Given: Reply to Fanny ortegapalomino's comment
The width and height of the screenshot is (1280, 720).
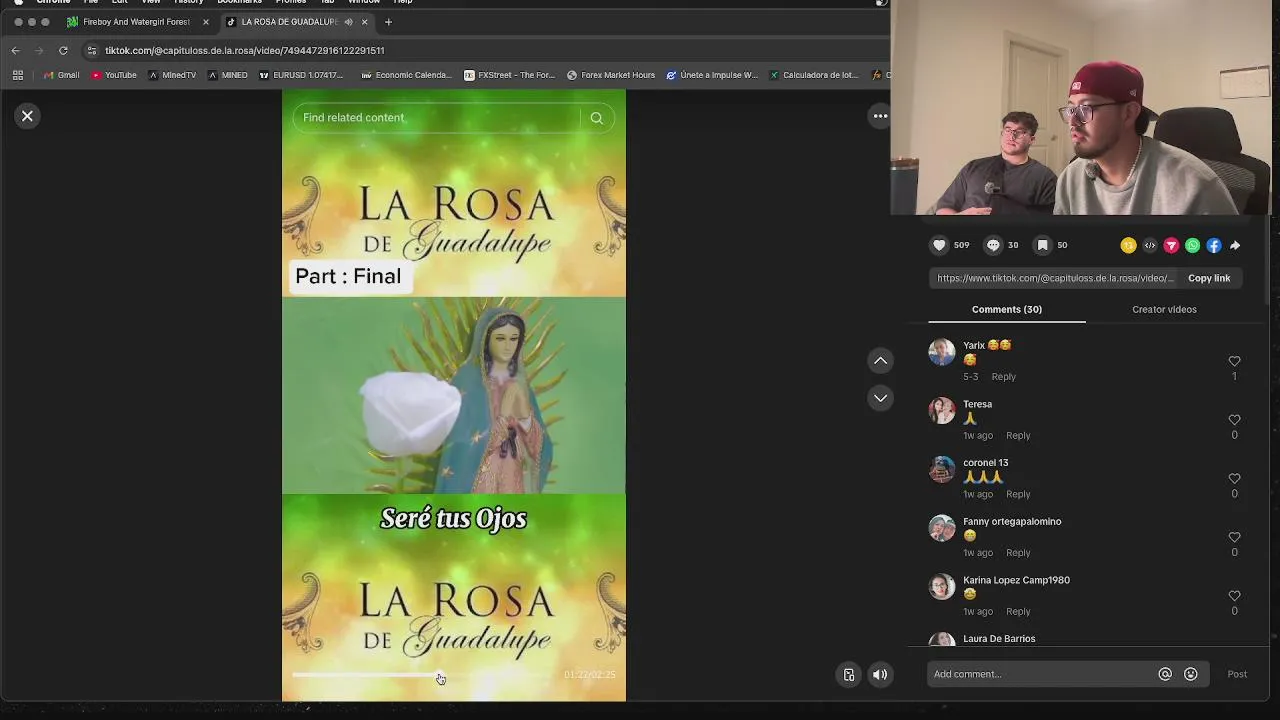Looking at the screenshot, I should pos(1018,553).
